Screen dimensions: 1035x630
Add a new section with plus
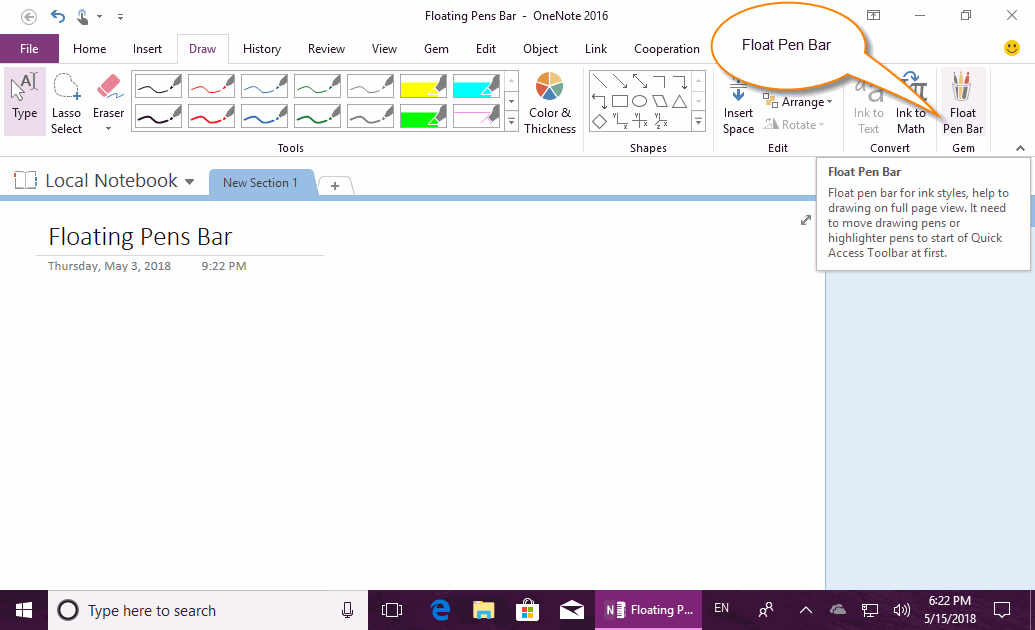pos(335,186)
